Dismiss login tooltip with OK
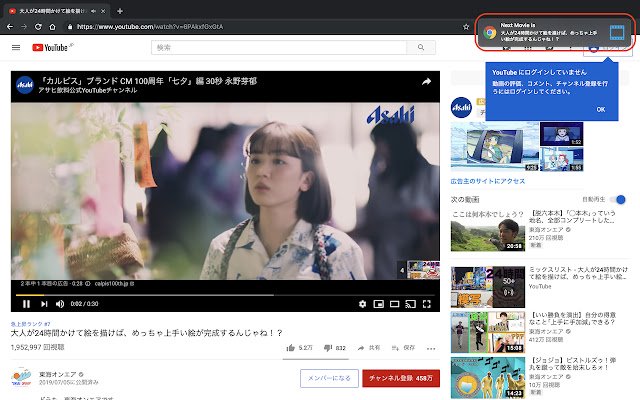 click(x=600, y=109)
